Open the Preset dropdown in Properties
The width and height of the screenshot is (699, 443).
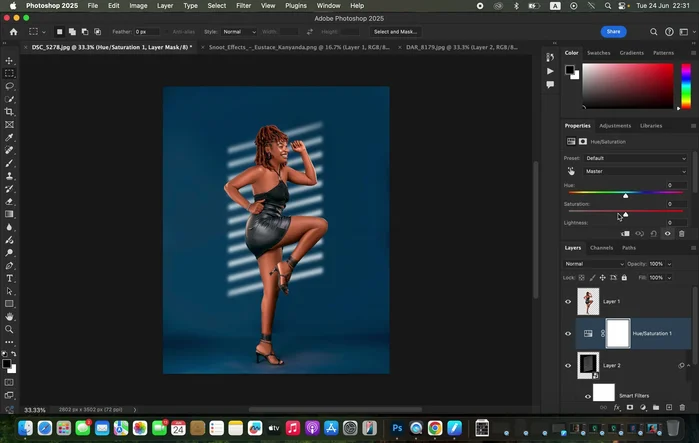click(x=636, y=158)
